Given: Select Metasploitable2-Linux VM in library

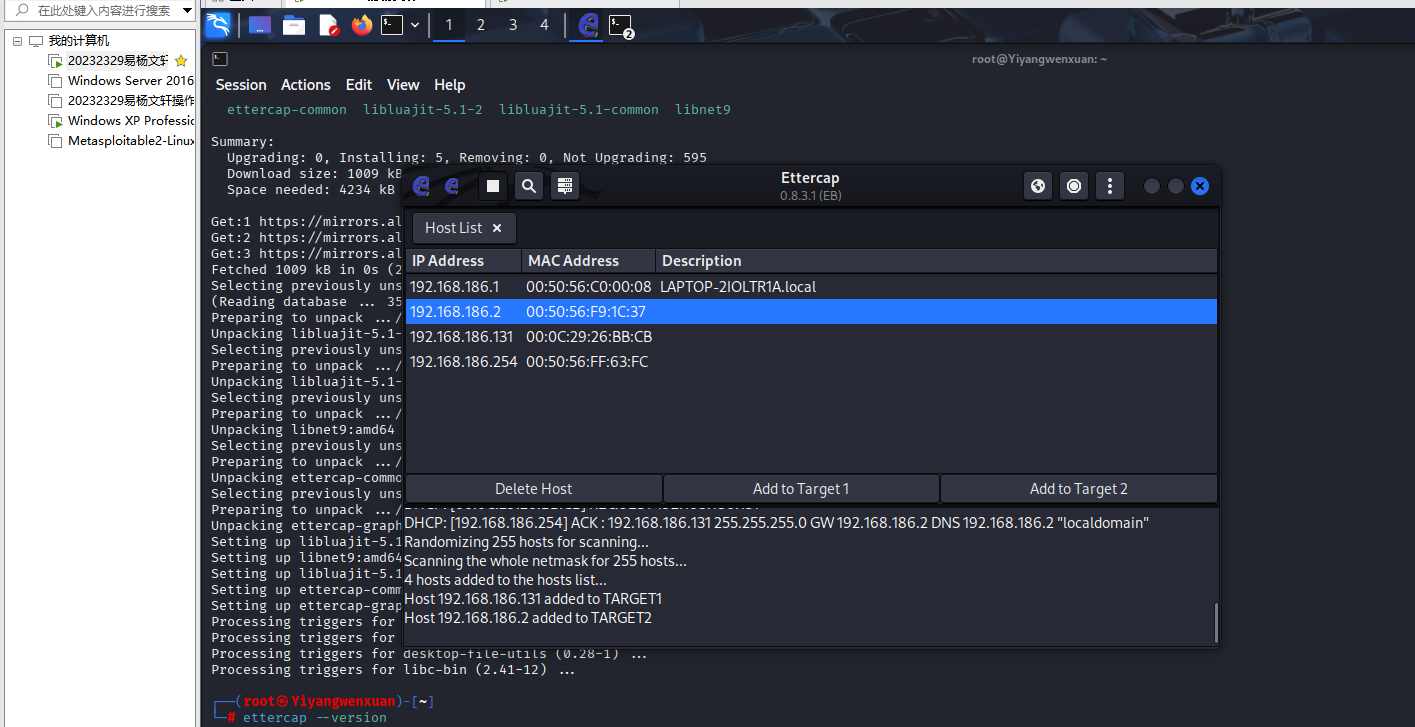Looking at the screenshot, I should (x=131, y=141).
